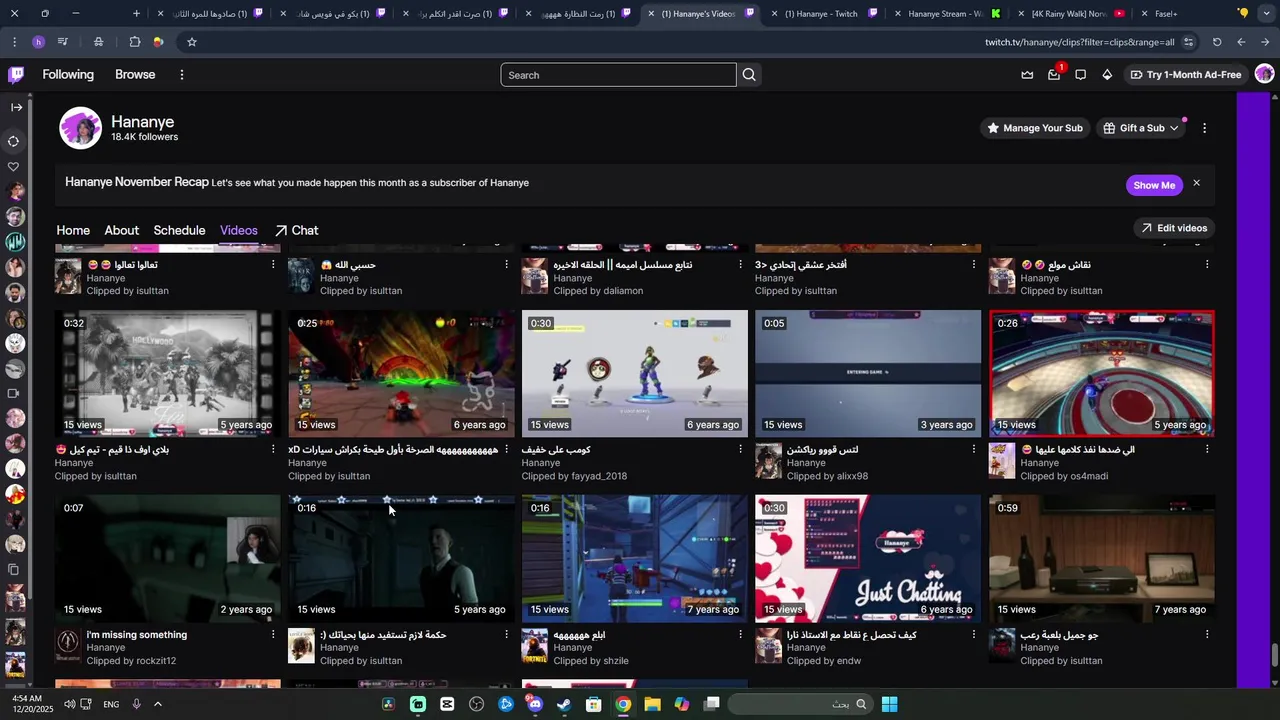Image resolution: width=1280 pixels, height=720 pixels.
Task: Expand the Gift a Sub dropdown
Action: [1141, 128]
